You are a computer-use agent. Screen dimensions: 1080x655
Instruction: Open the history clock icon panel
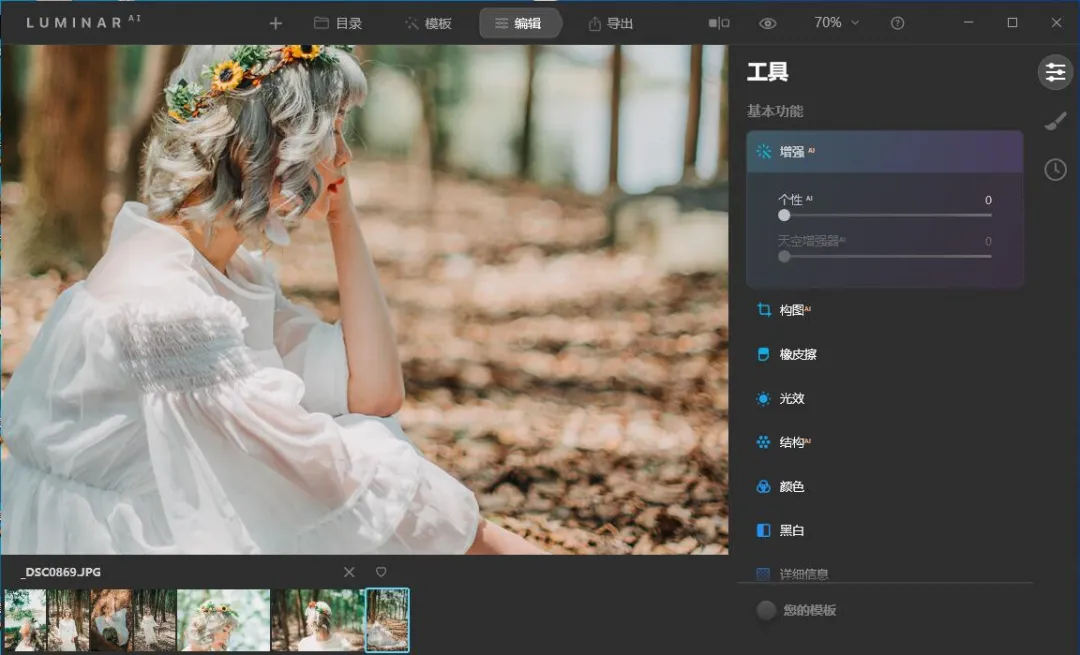tap(1055, 169)
